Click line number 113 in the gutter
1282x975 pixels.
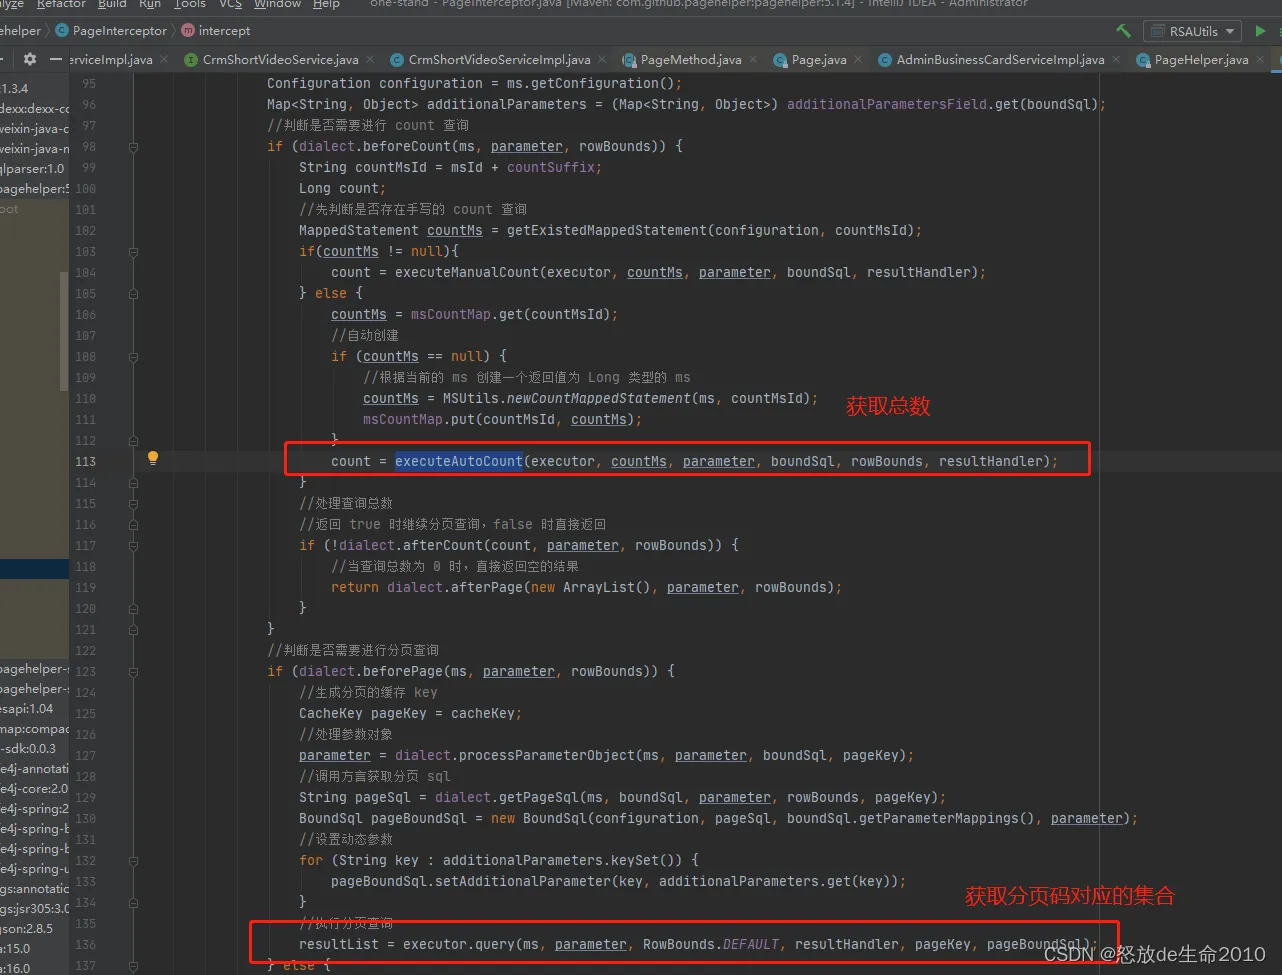click(85, 461)
